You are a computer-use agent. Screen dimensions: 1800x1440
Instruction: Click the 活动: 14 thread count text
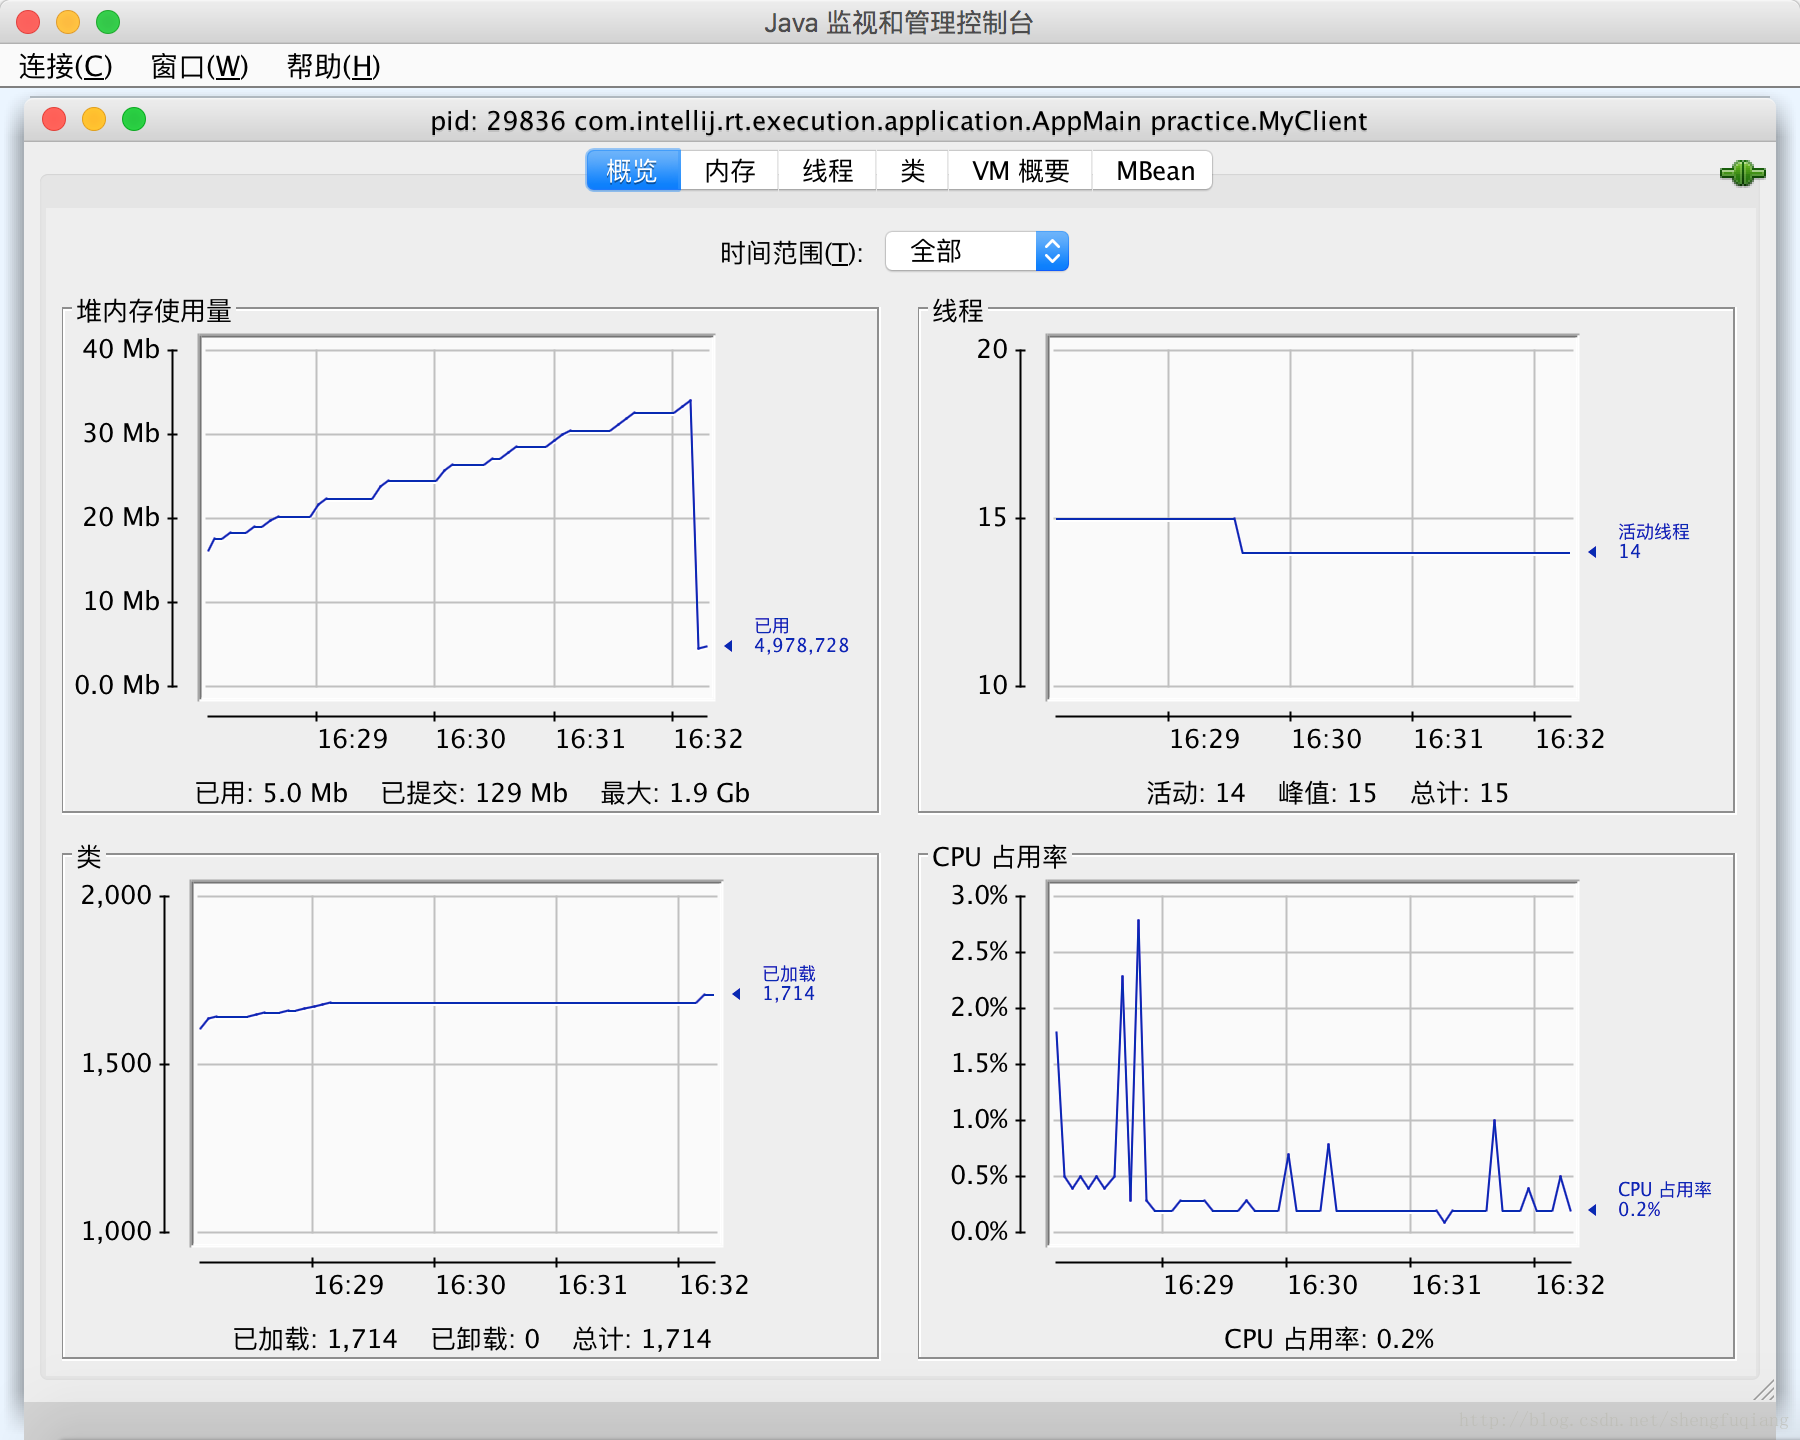tap(1196, 793)
